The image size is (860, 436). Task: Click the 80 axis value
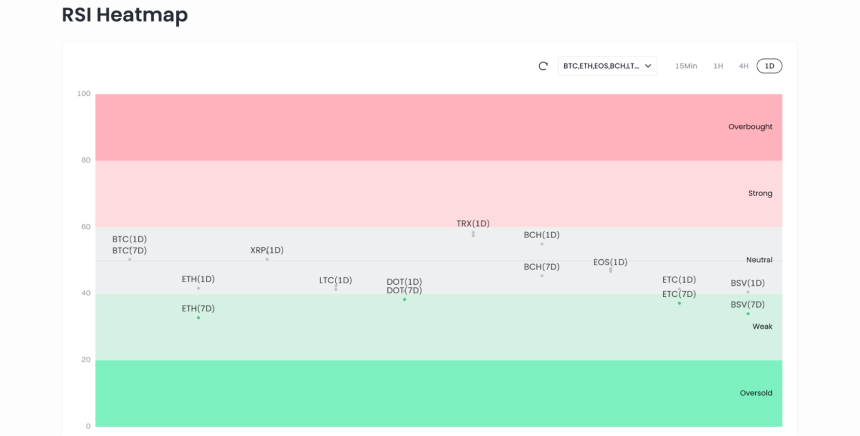(x=86, y=160)
